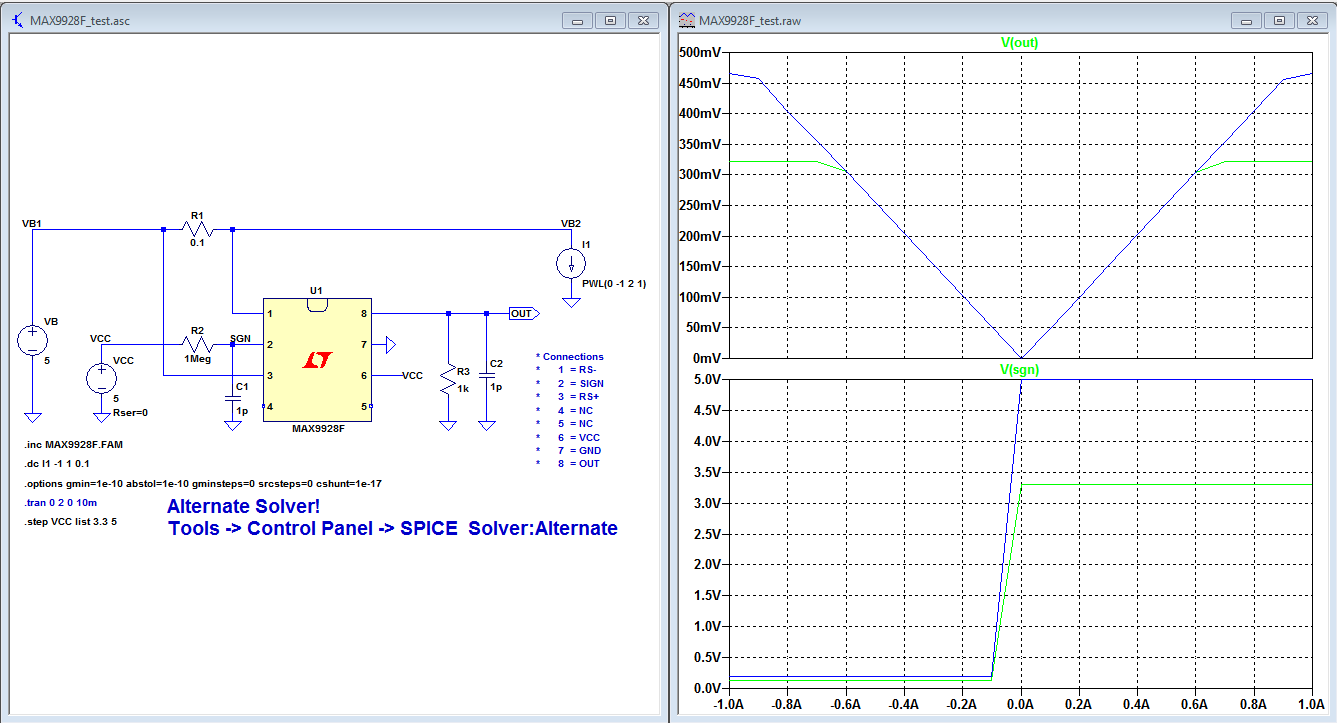This screenshot has height=723, width=1337.
Task: Click the VB1 net label
Action: tap(32, 223)
